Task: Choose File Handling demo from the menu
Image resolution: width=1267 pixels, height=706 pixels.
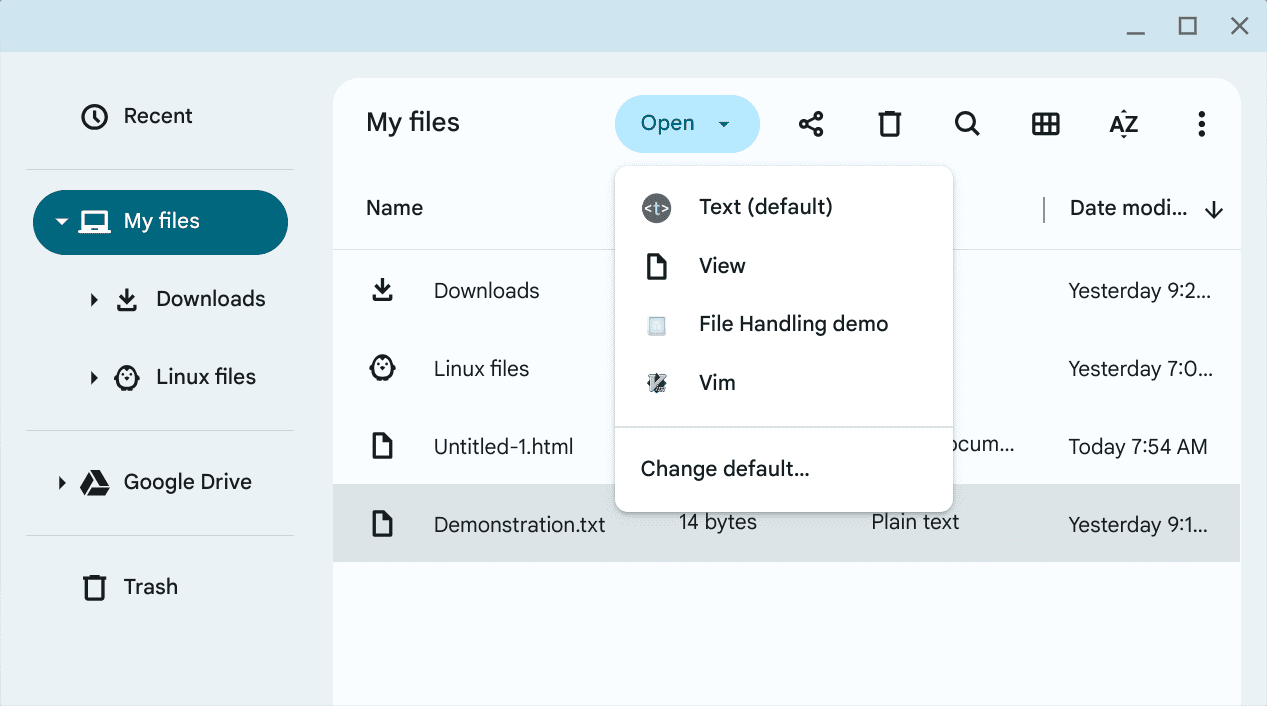Action: pyautogui.click(x=793, y=323)
